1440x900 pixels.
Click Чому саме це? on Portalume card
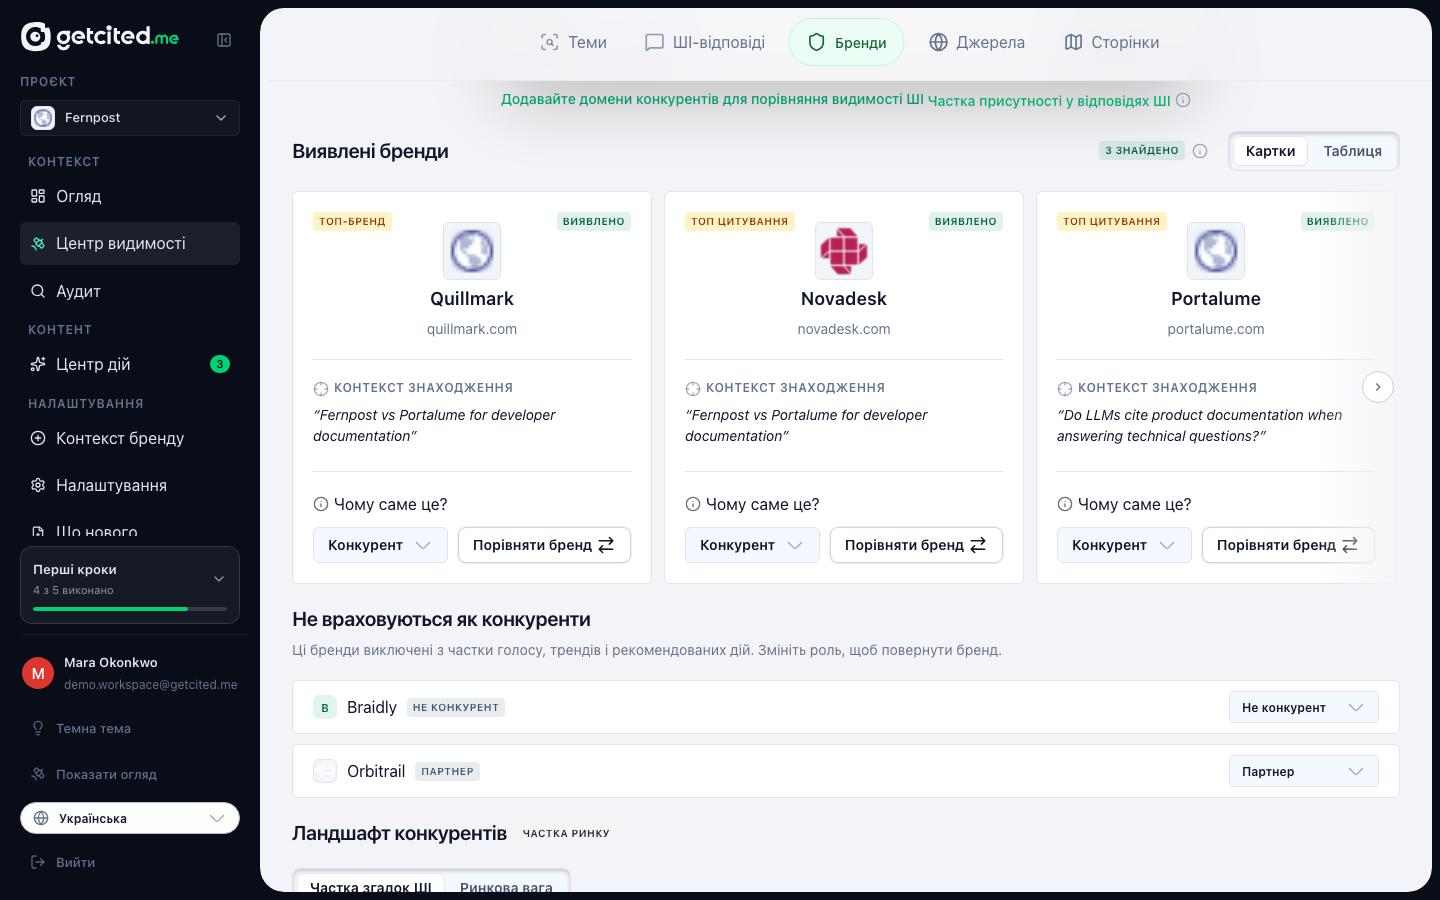1125,504
